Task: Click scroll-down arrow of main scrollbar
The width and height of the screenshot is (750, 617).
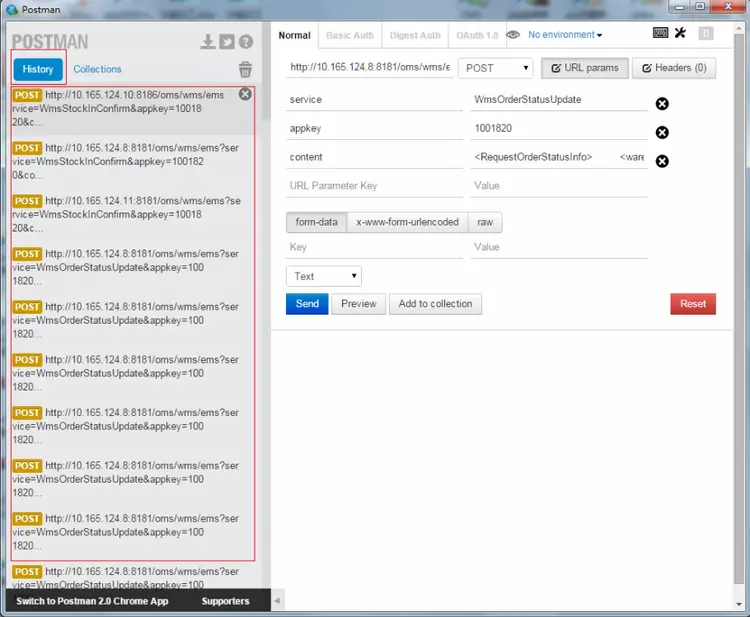Action: (739, 604)
